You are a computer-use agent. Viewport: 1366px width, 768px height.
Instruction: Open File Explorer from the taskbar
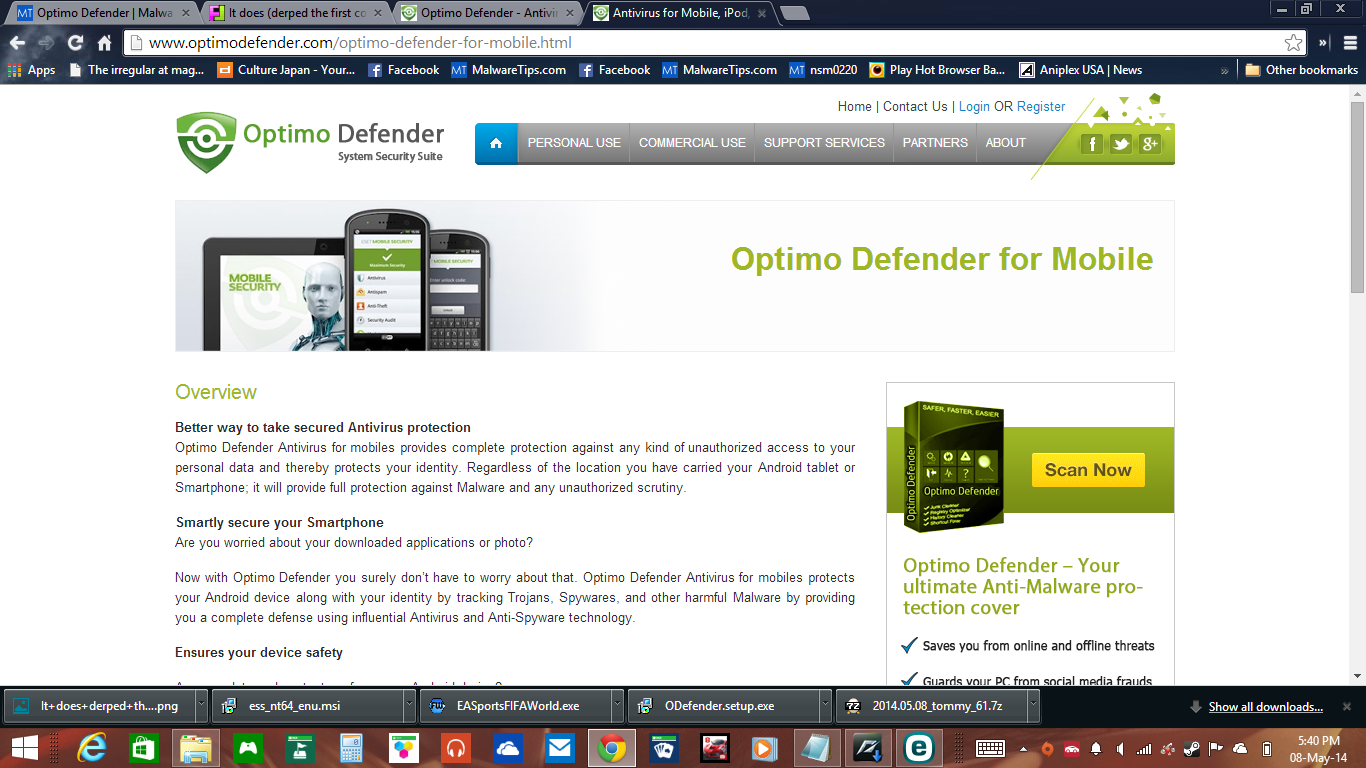195,748
